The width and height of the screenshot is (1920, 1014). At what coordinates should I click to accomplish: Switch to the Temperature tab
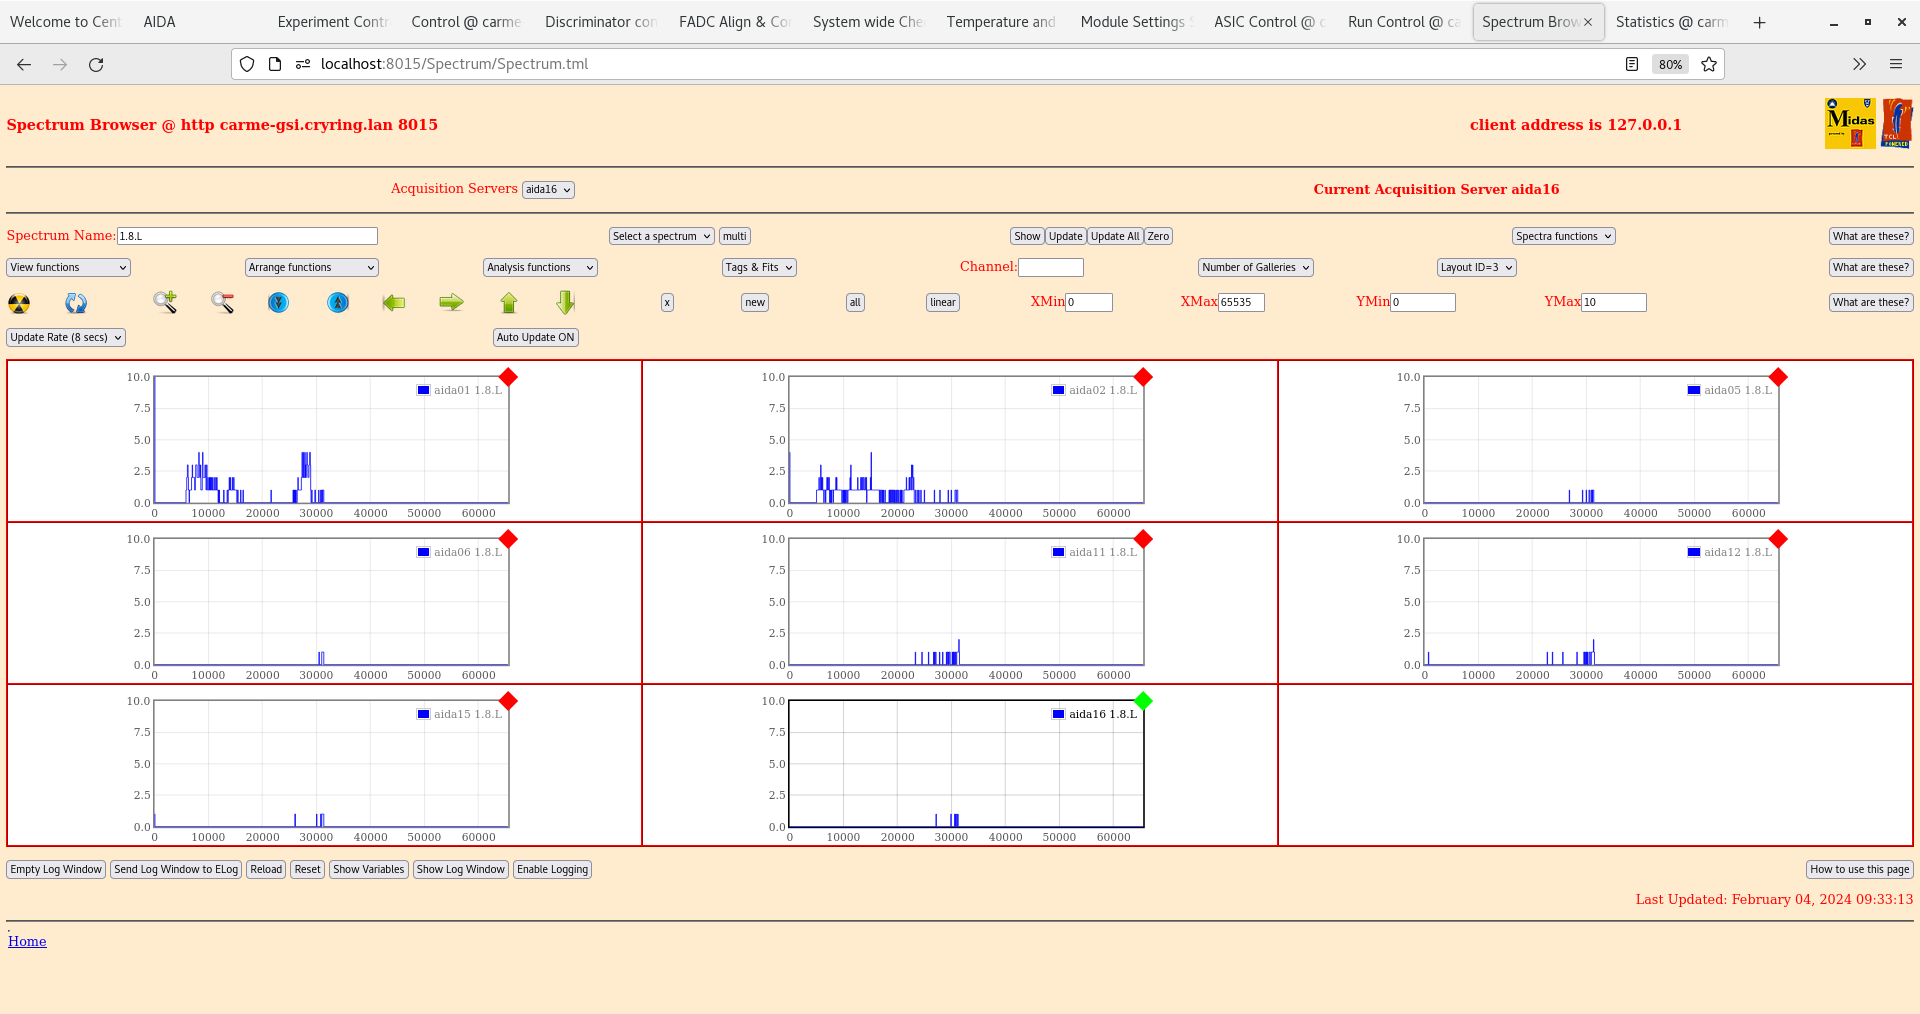pos(1000,22)
